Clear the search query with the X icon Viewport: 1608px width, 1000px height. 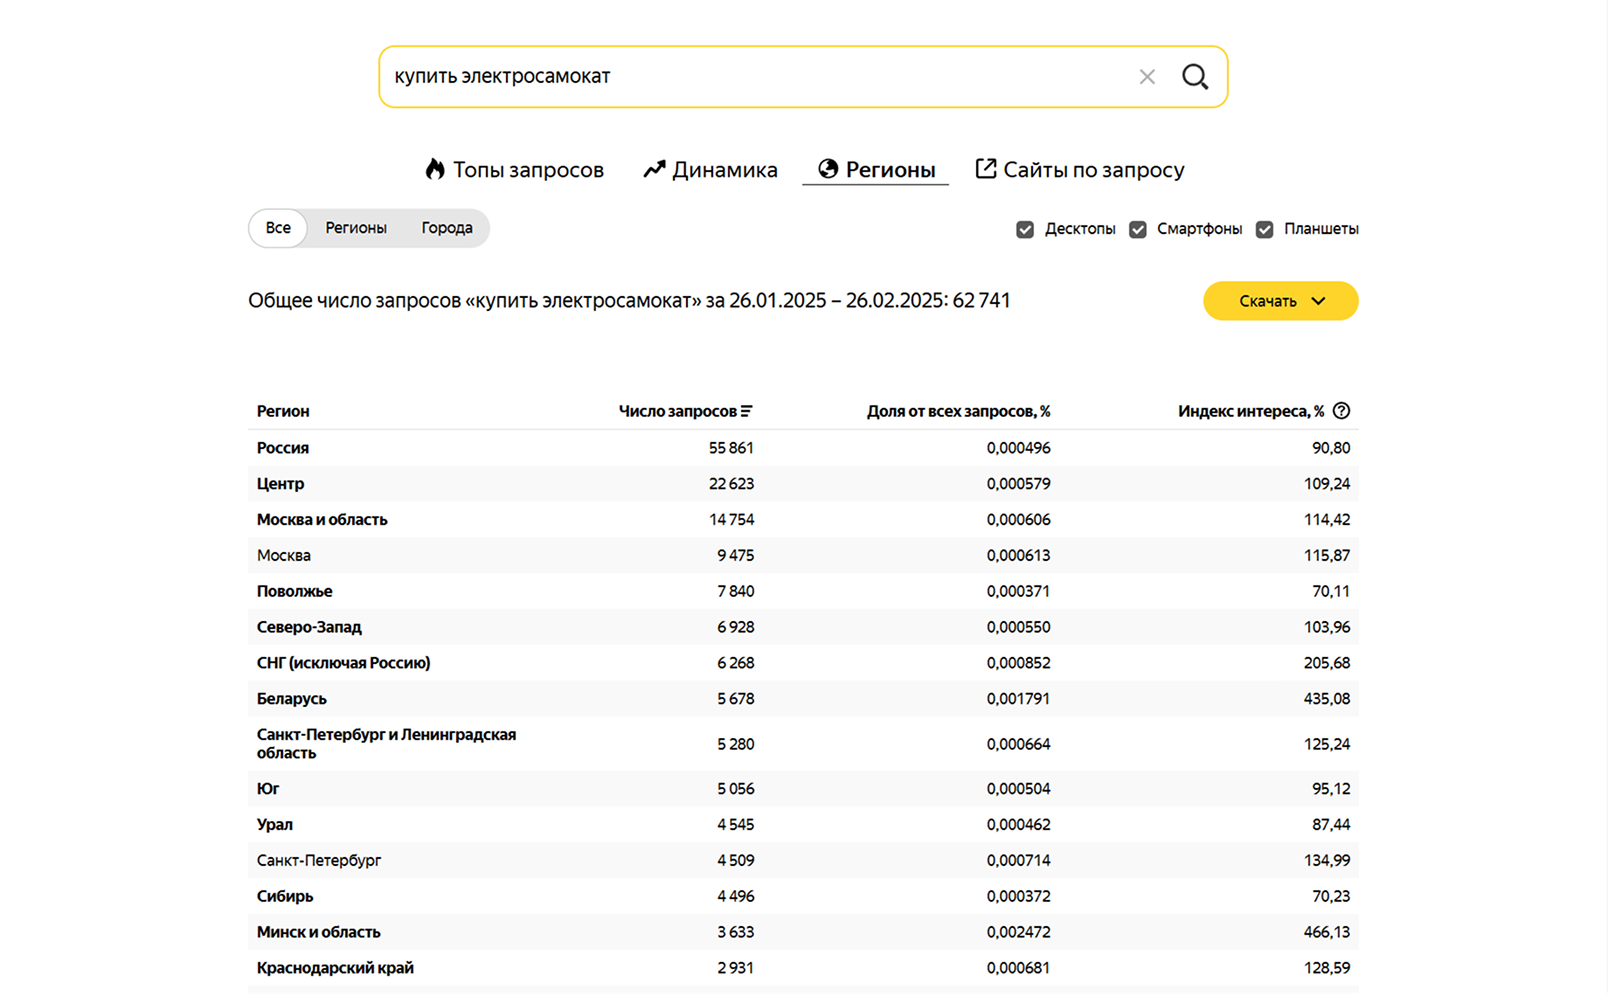click(1147, 75)
